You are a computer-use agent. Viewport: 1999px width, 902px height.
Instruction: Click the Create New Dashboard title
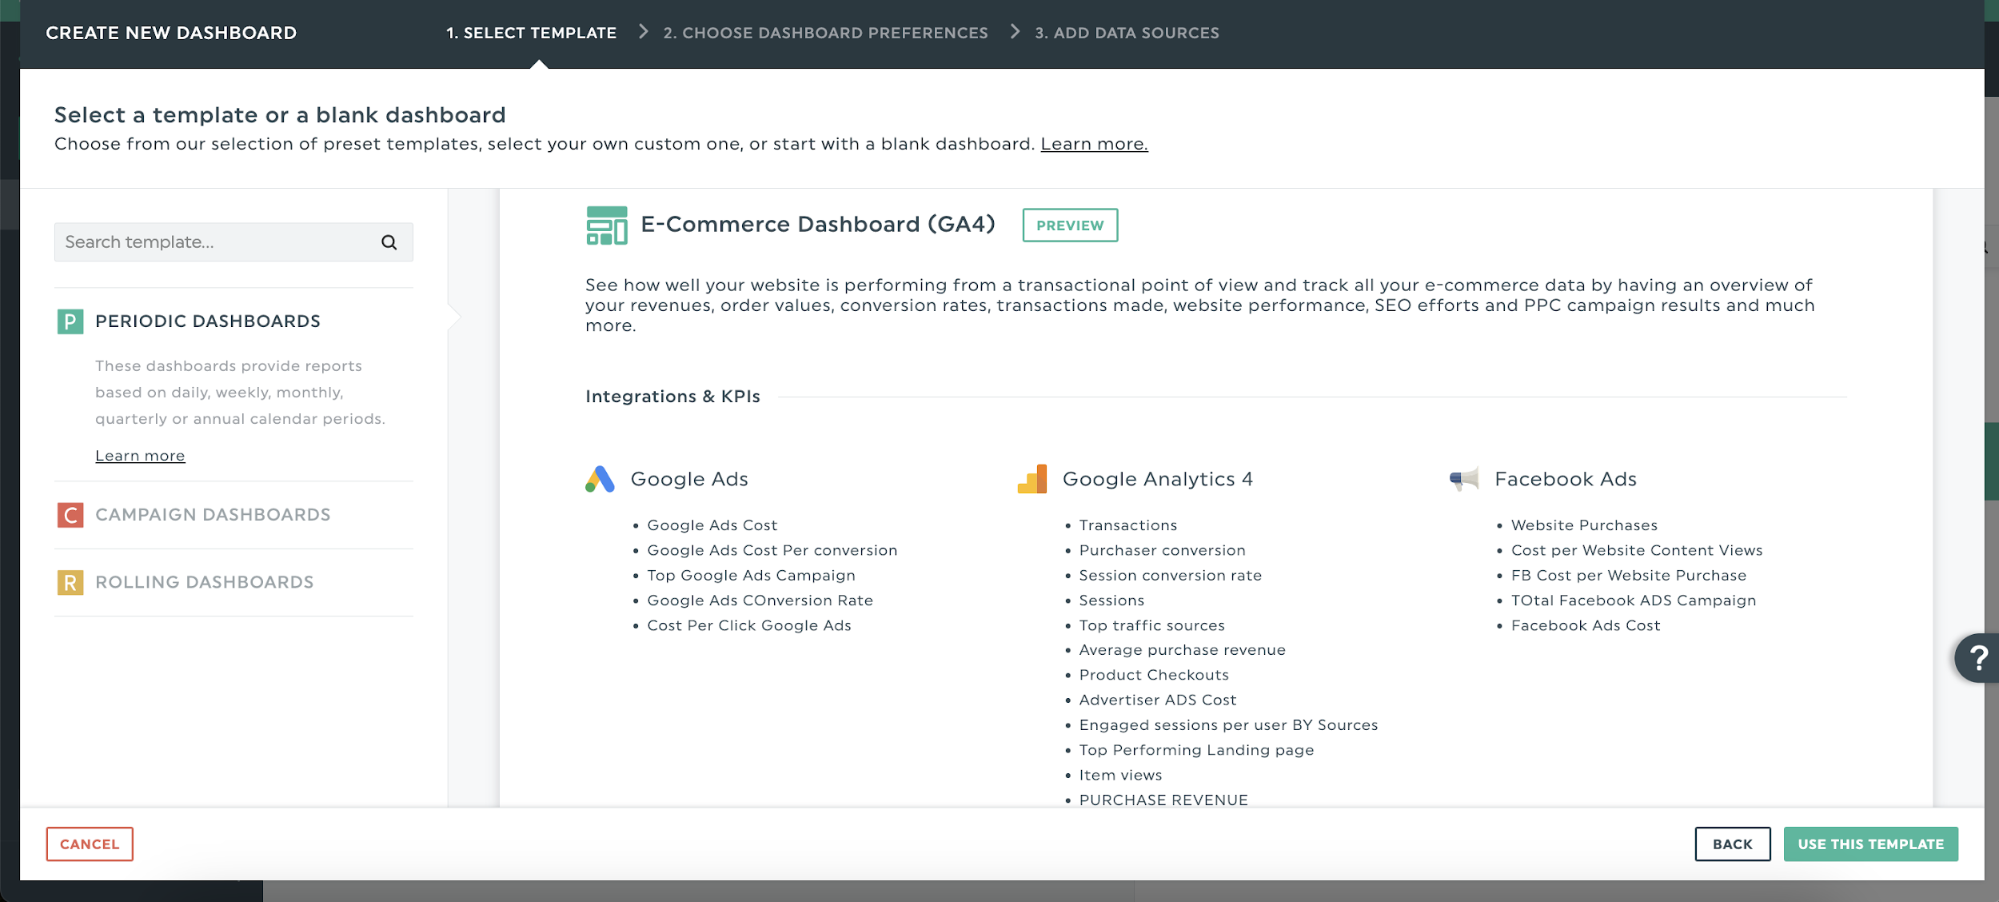point(171,33)
